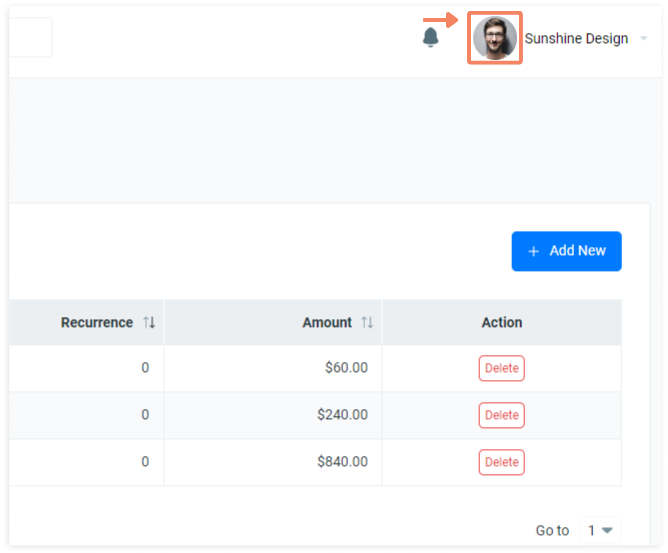Select the $840.00 amount cell

click(x=273, y=462)
